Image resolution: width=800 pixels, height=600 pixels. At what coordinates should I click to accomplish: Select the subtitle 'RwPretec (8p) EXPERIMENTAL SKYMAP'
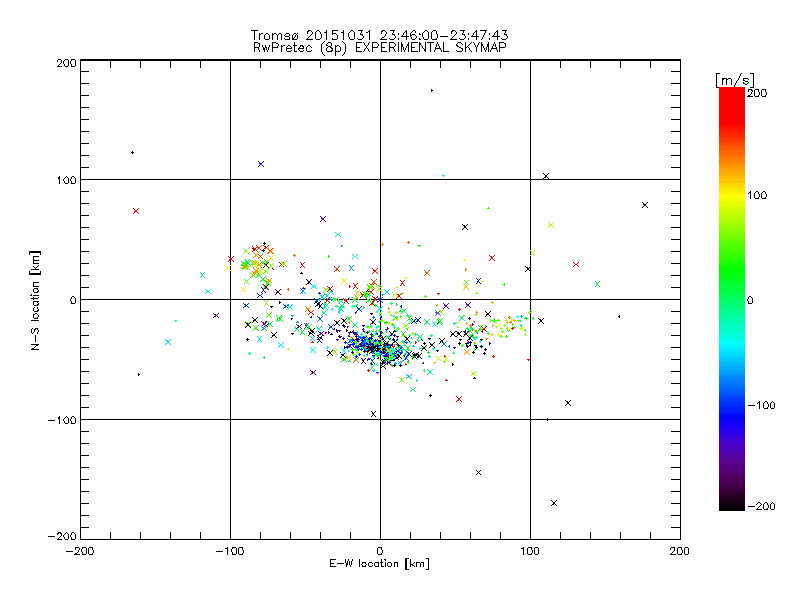point(379,48)
